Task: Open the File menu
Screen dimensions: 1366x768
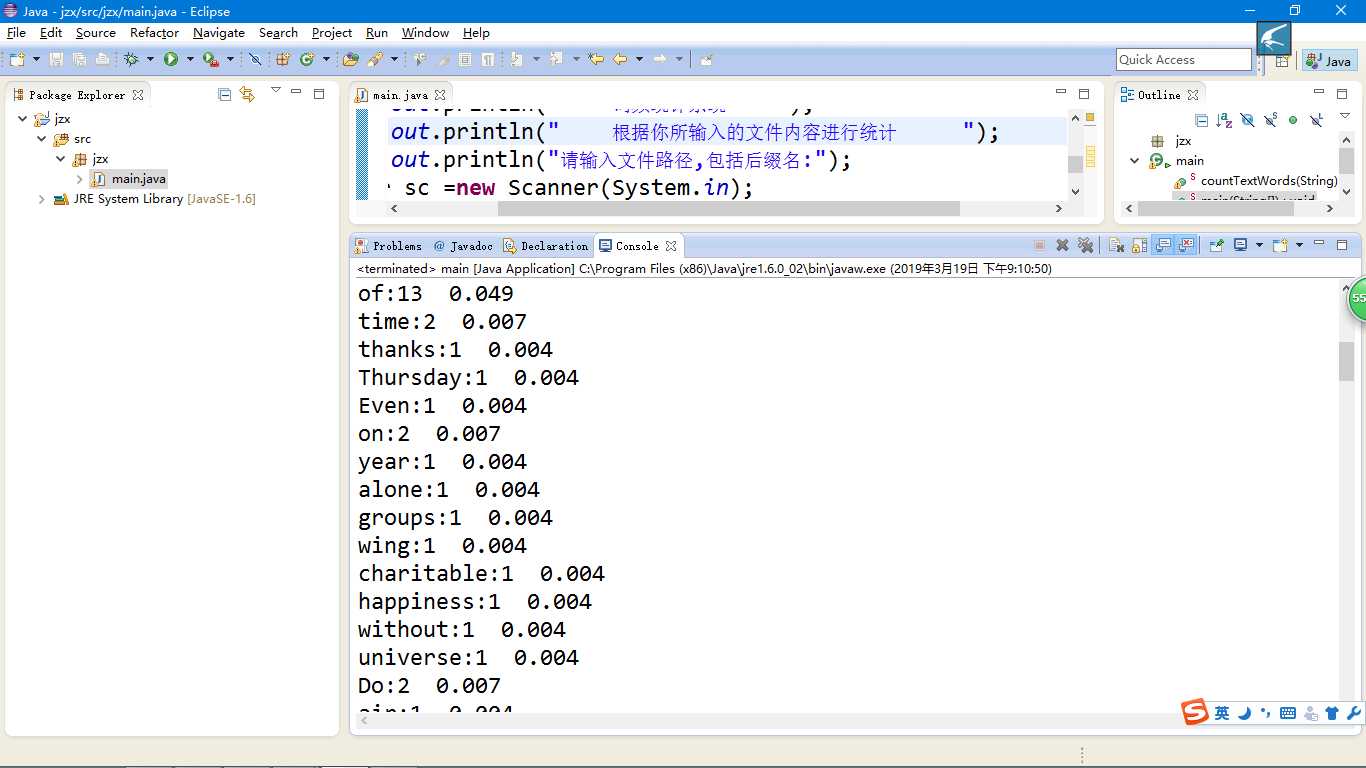Action: tap(16, 32)
